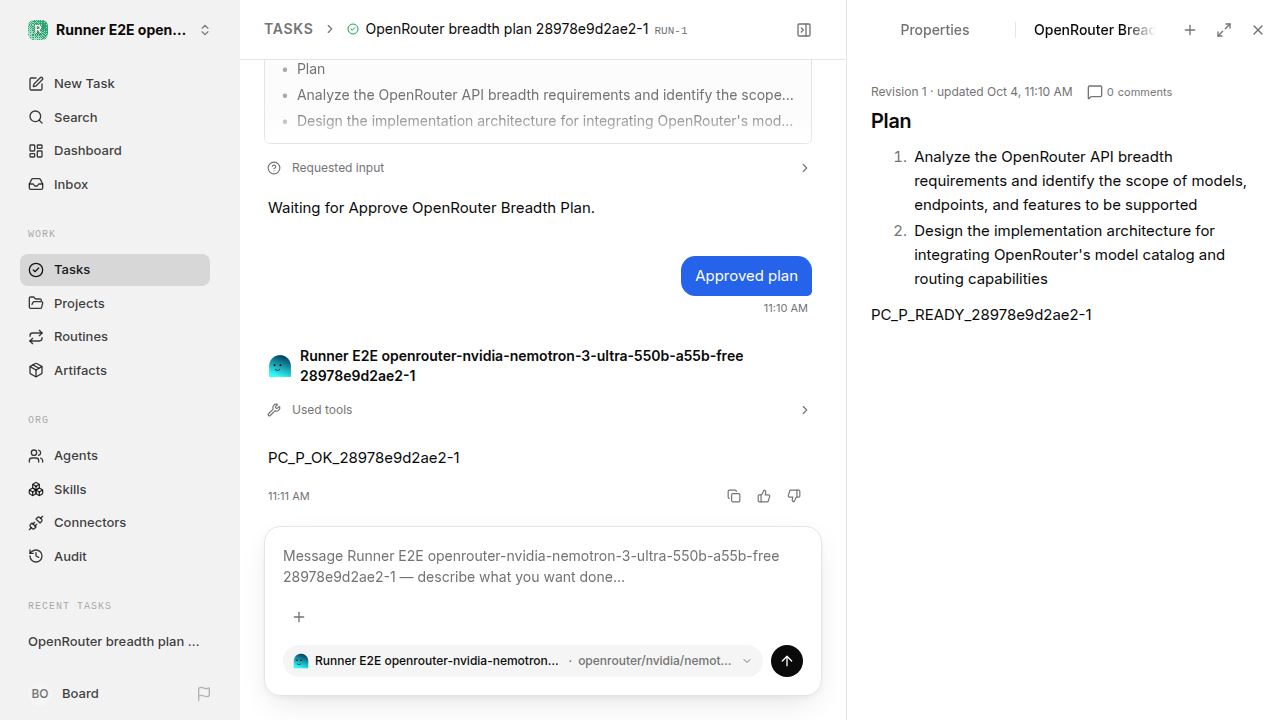Go to Dashboard

click(115, 150)
